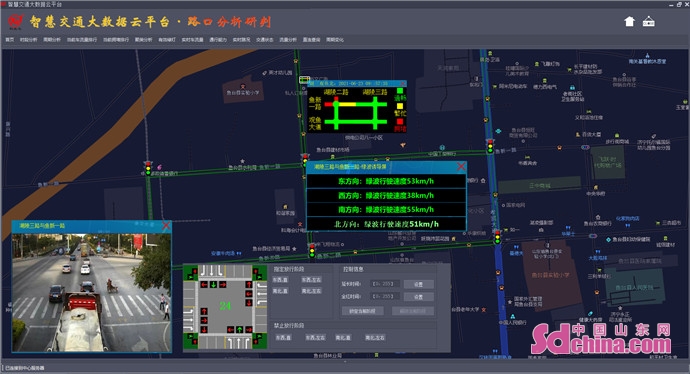The height and width of the screenshot is (374, 690).
Task: Click the 设置 button next to 延时时间
Action: coord(418,284)
